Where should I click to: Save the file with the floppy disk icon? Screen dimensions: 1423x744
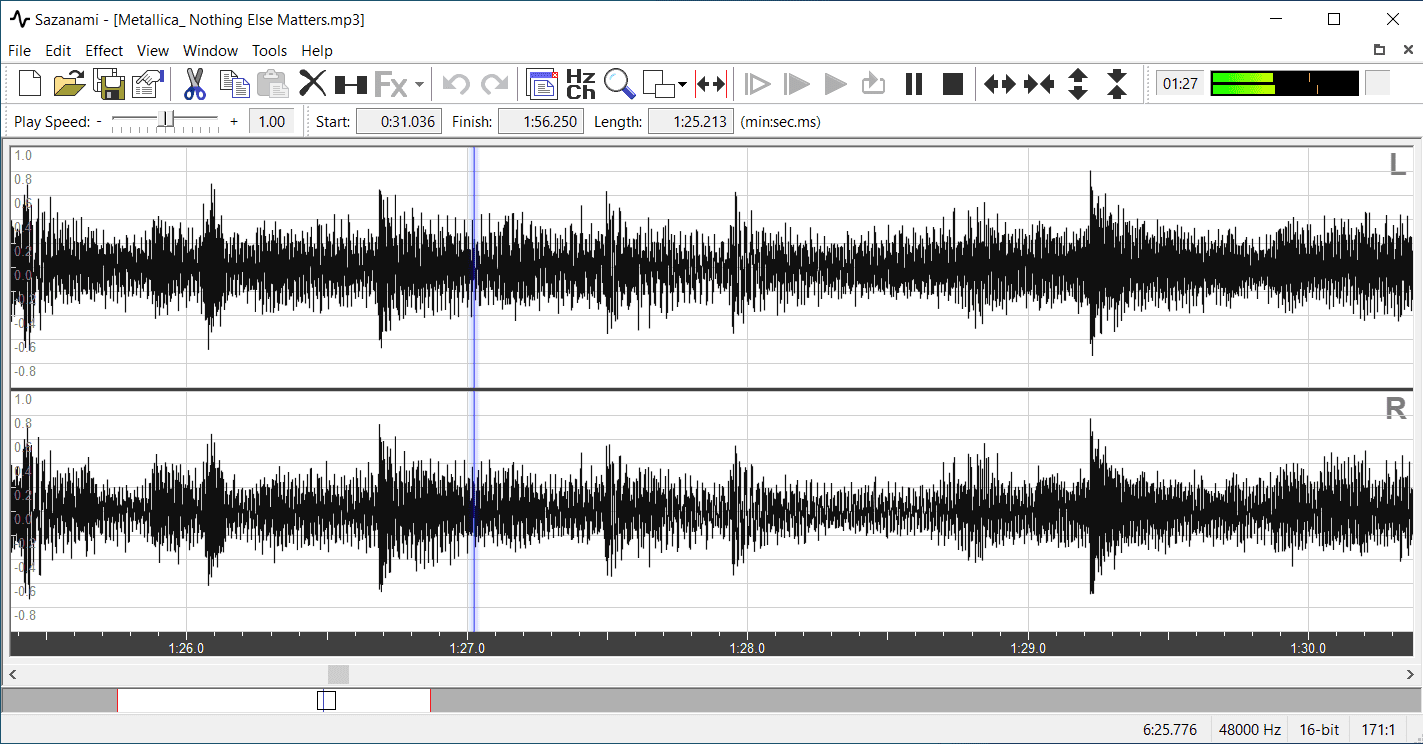click(x=109, y=83)
